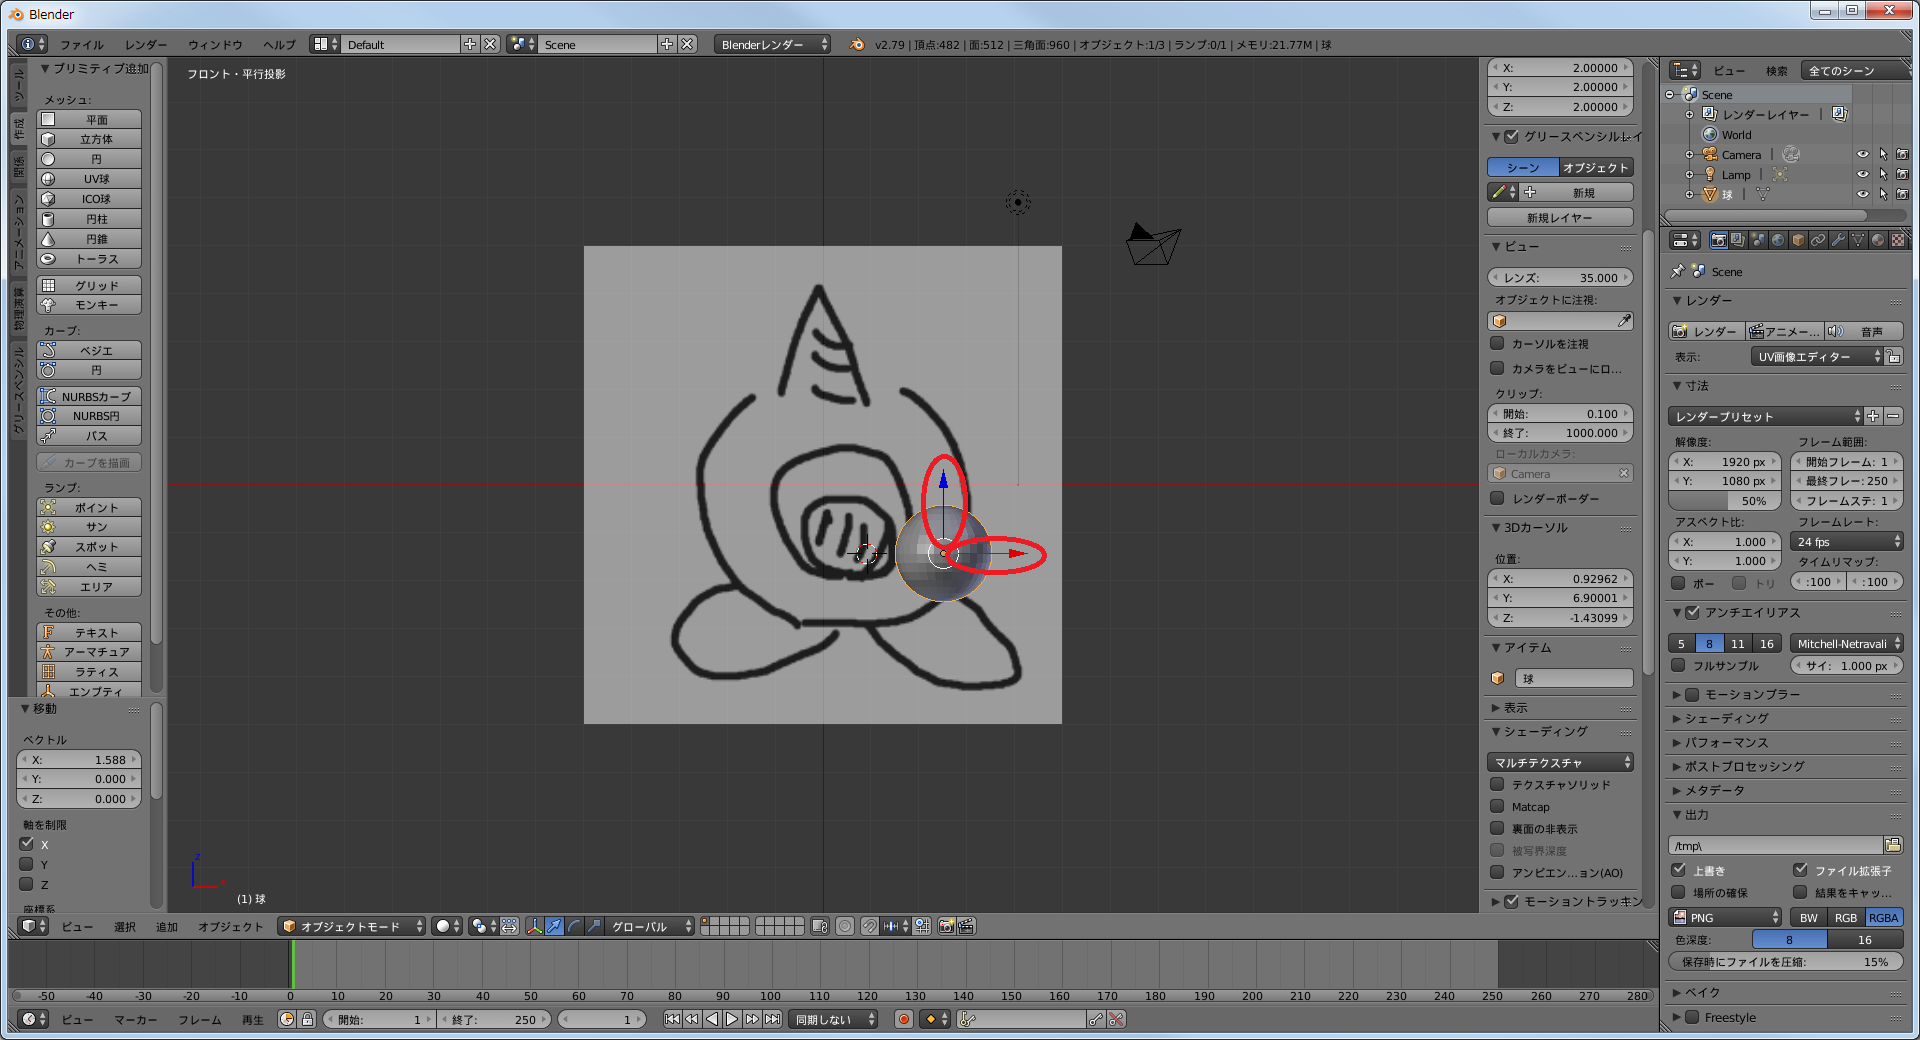Open the Material properties tab sphere icon
Viewport: 1920px width, 1040px height.
(x=1878, y=240)
